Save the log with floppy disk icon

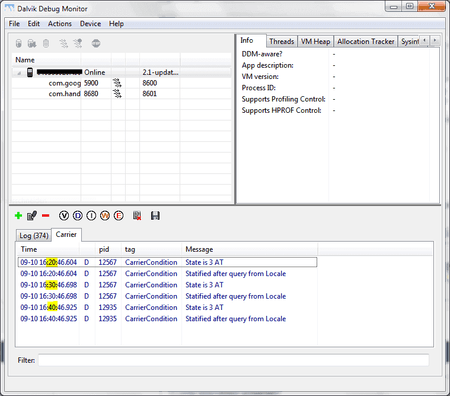click(x=155, y=216)
